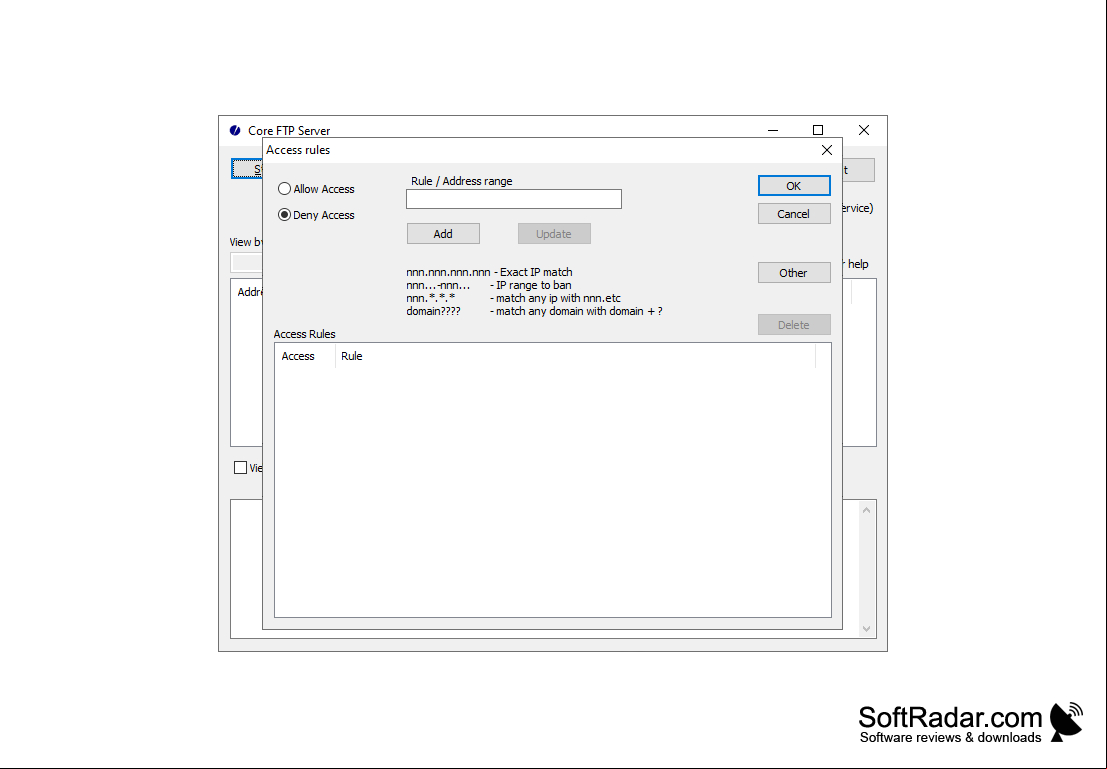Image resolution: width=1107 pixels, height=769 pixels.
Task: Sort by the Access column header
Action: (305, 357)
